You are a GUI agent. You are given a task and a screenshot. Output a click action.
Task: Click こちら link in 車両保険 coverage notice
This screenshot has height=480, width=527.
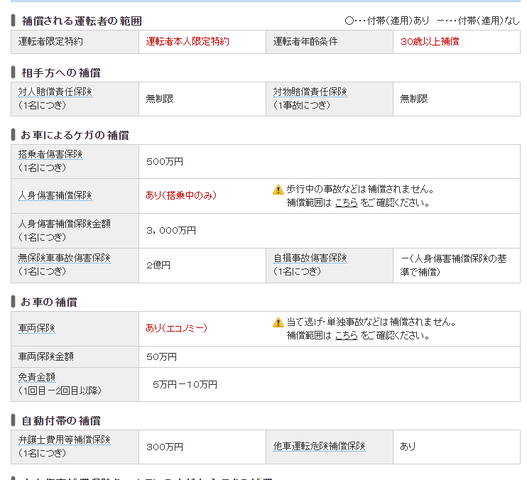tap(347, 336)
